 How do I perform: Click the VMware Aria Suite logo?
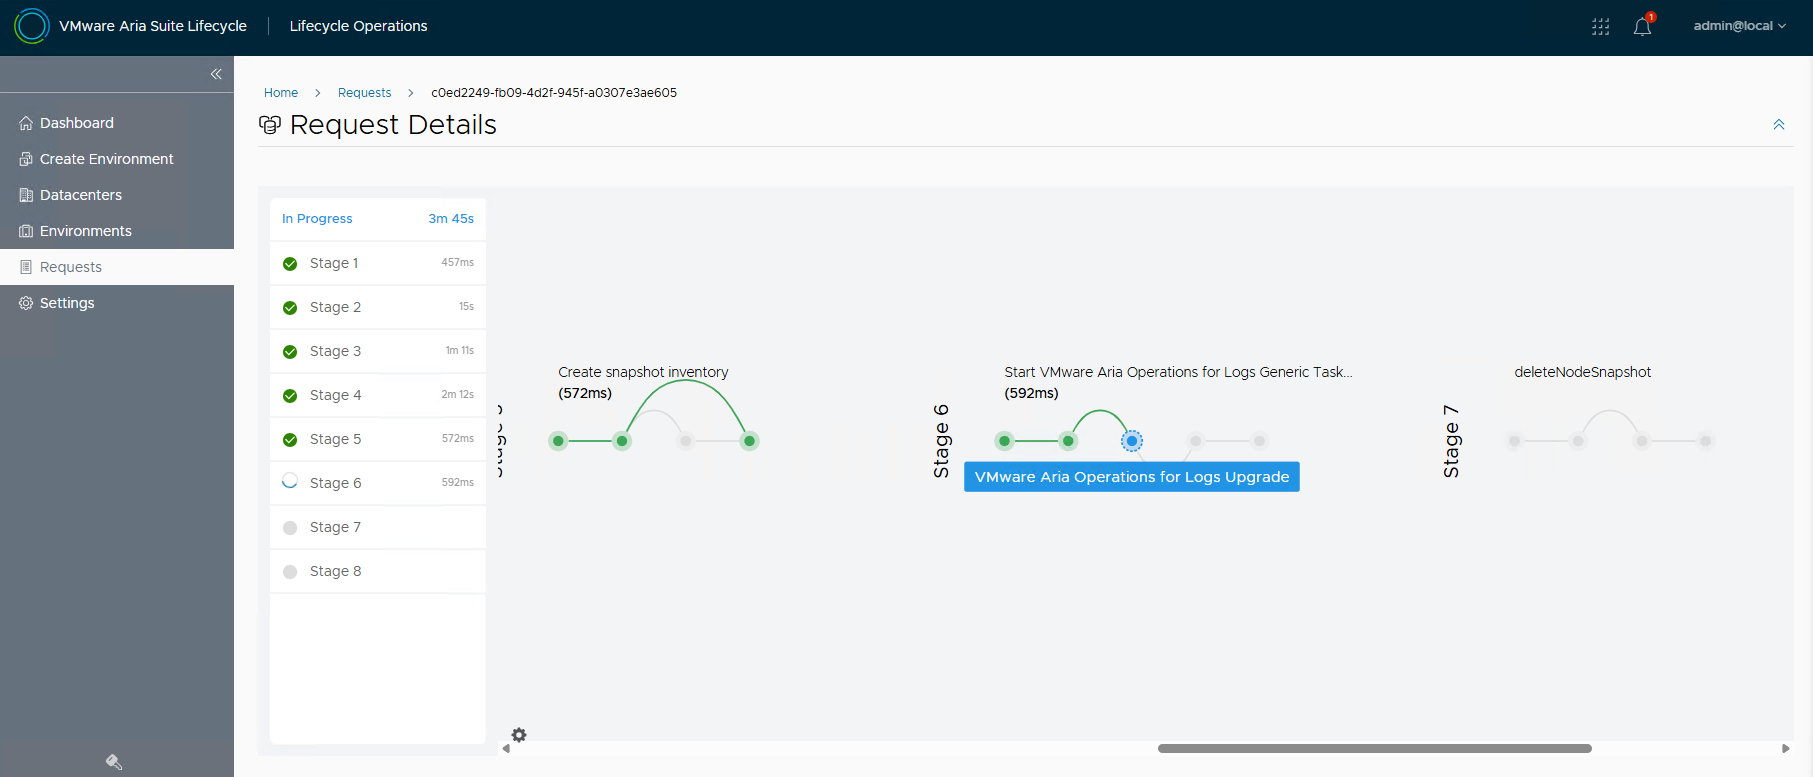tap(32, 26)
